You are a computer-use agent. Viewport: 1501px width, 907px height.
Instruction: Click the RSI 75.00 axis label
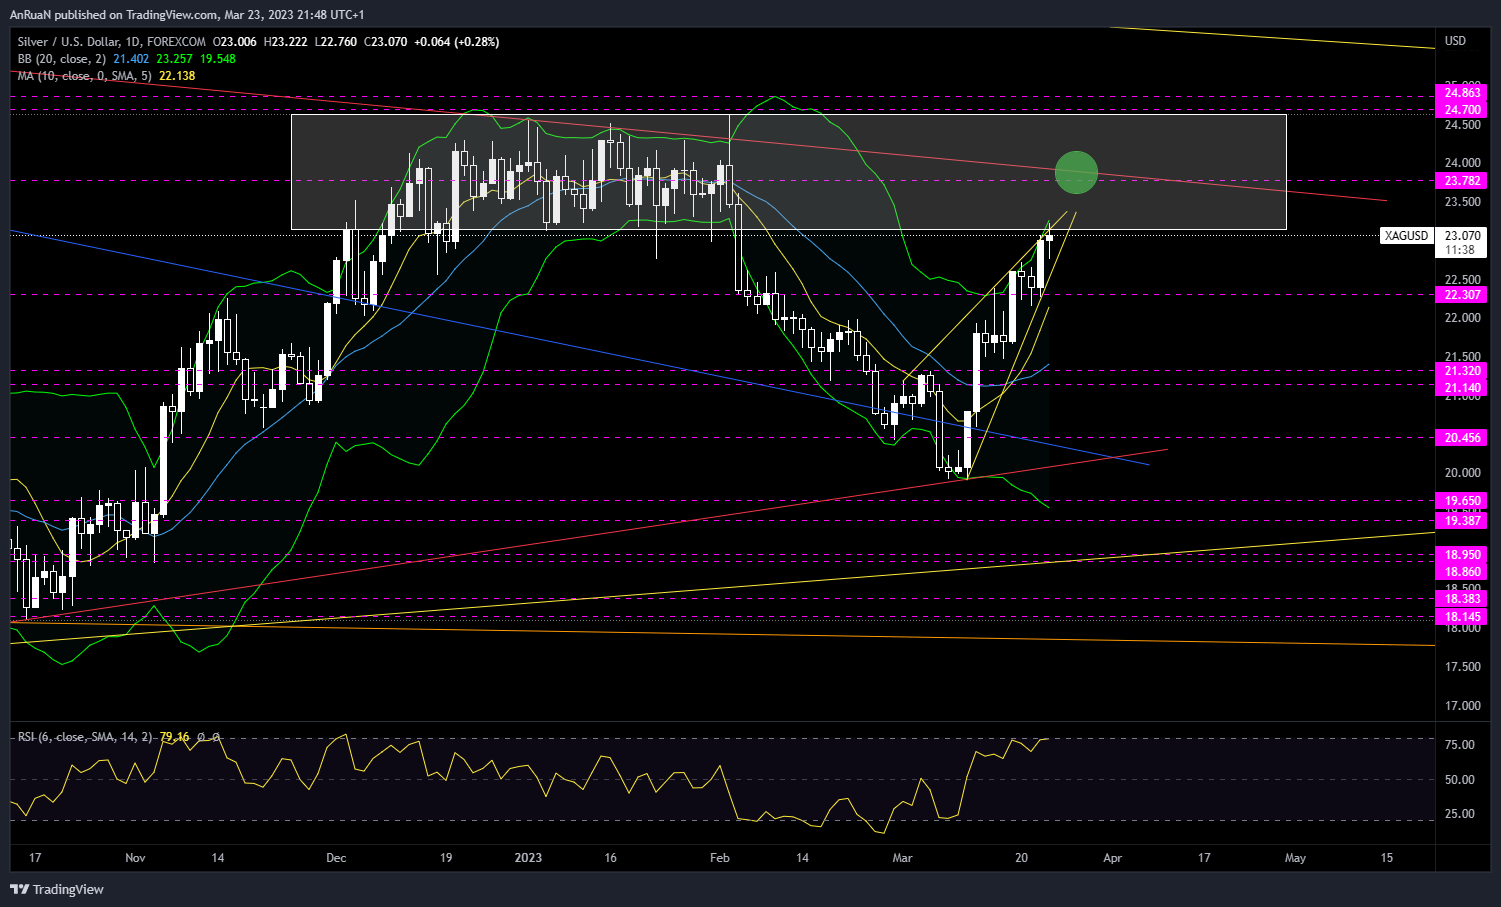(x=1460, y=745)
